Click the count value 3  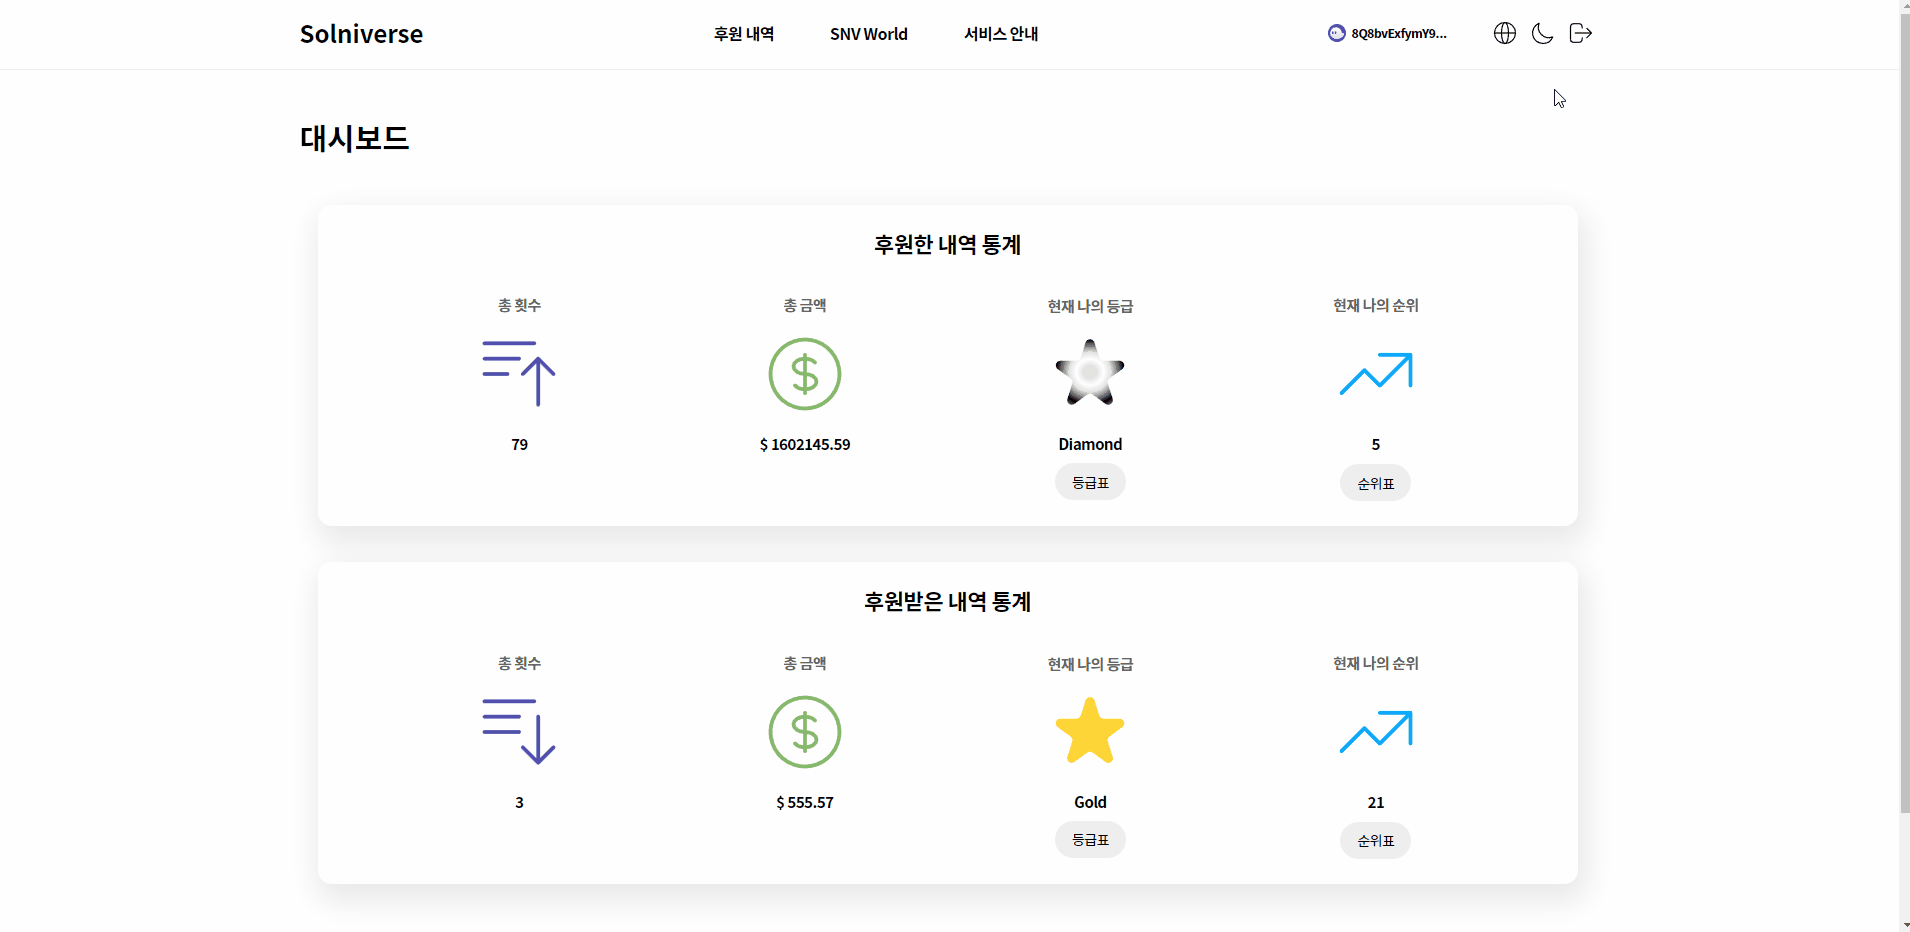[x=519, y=802]
